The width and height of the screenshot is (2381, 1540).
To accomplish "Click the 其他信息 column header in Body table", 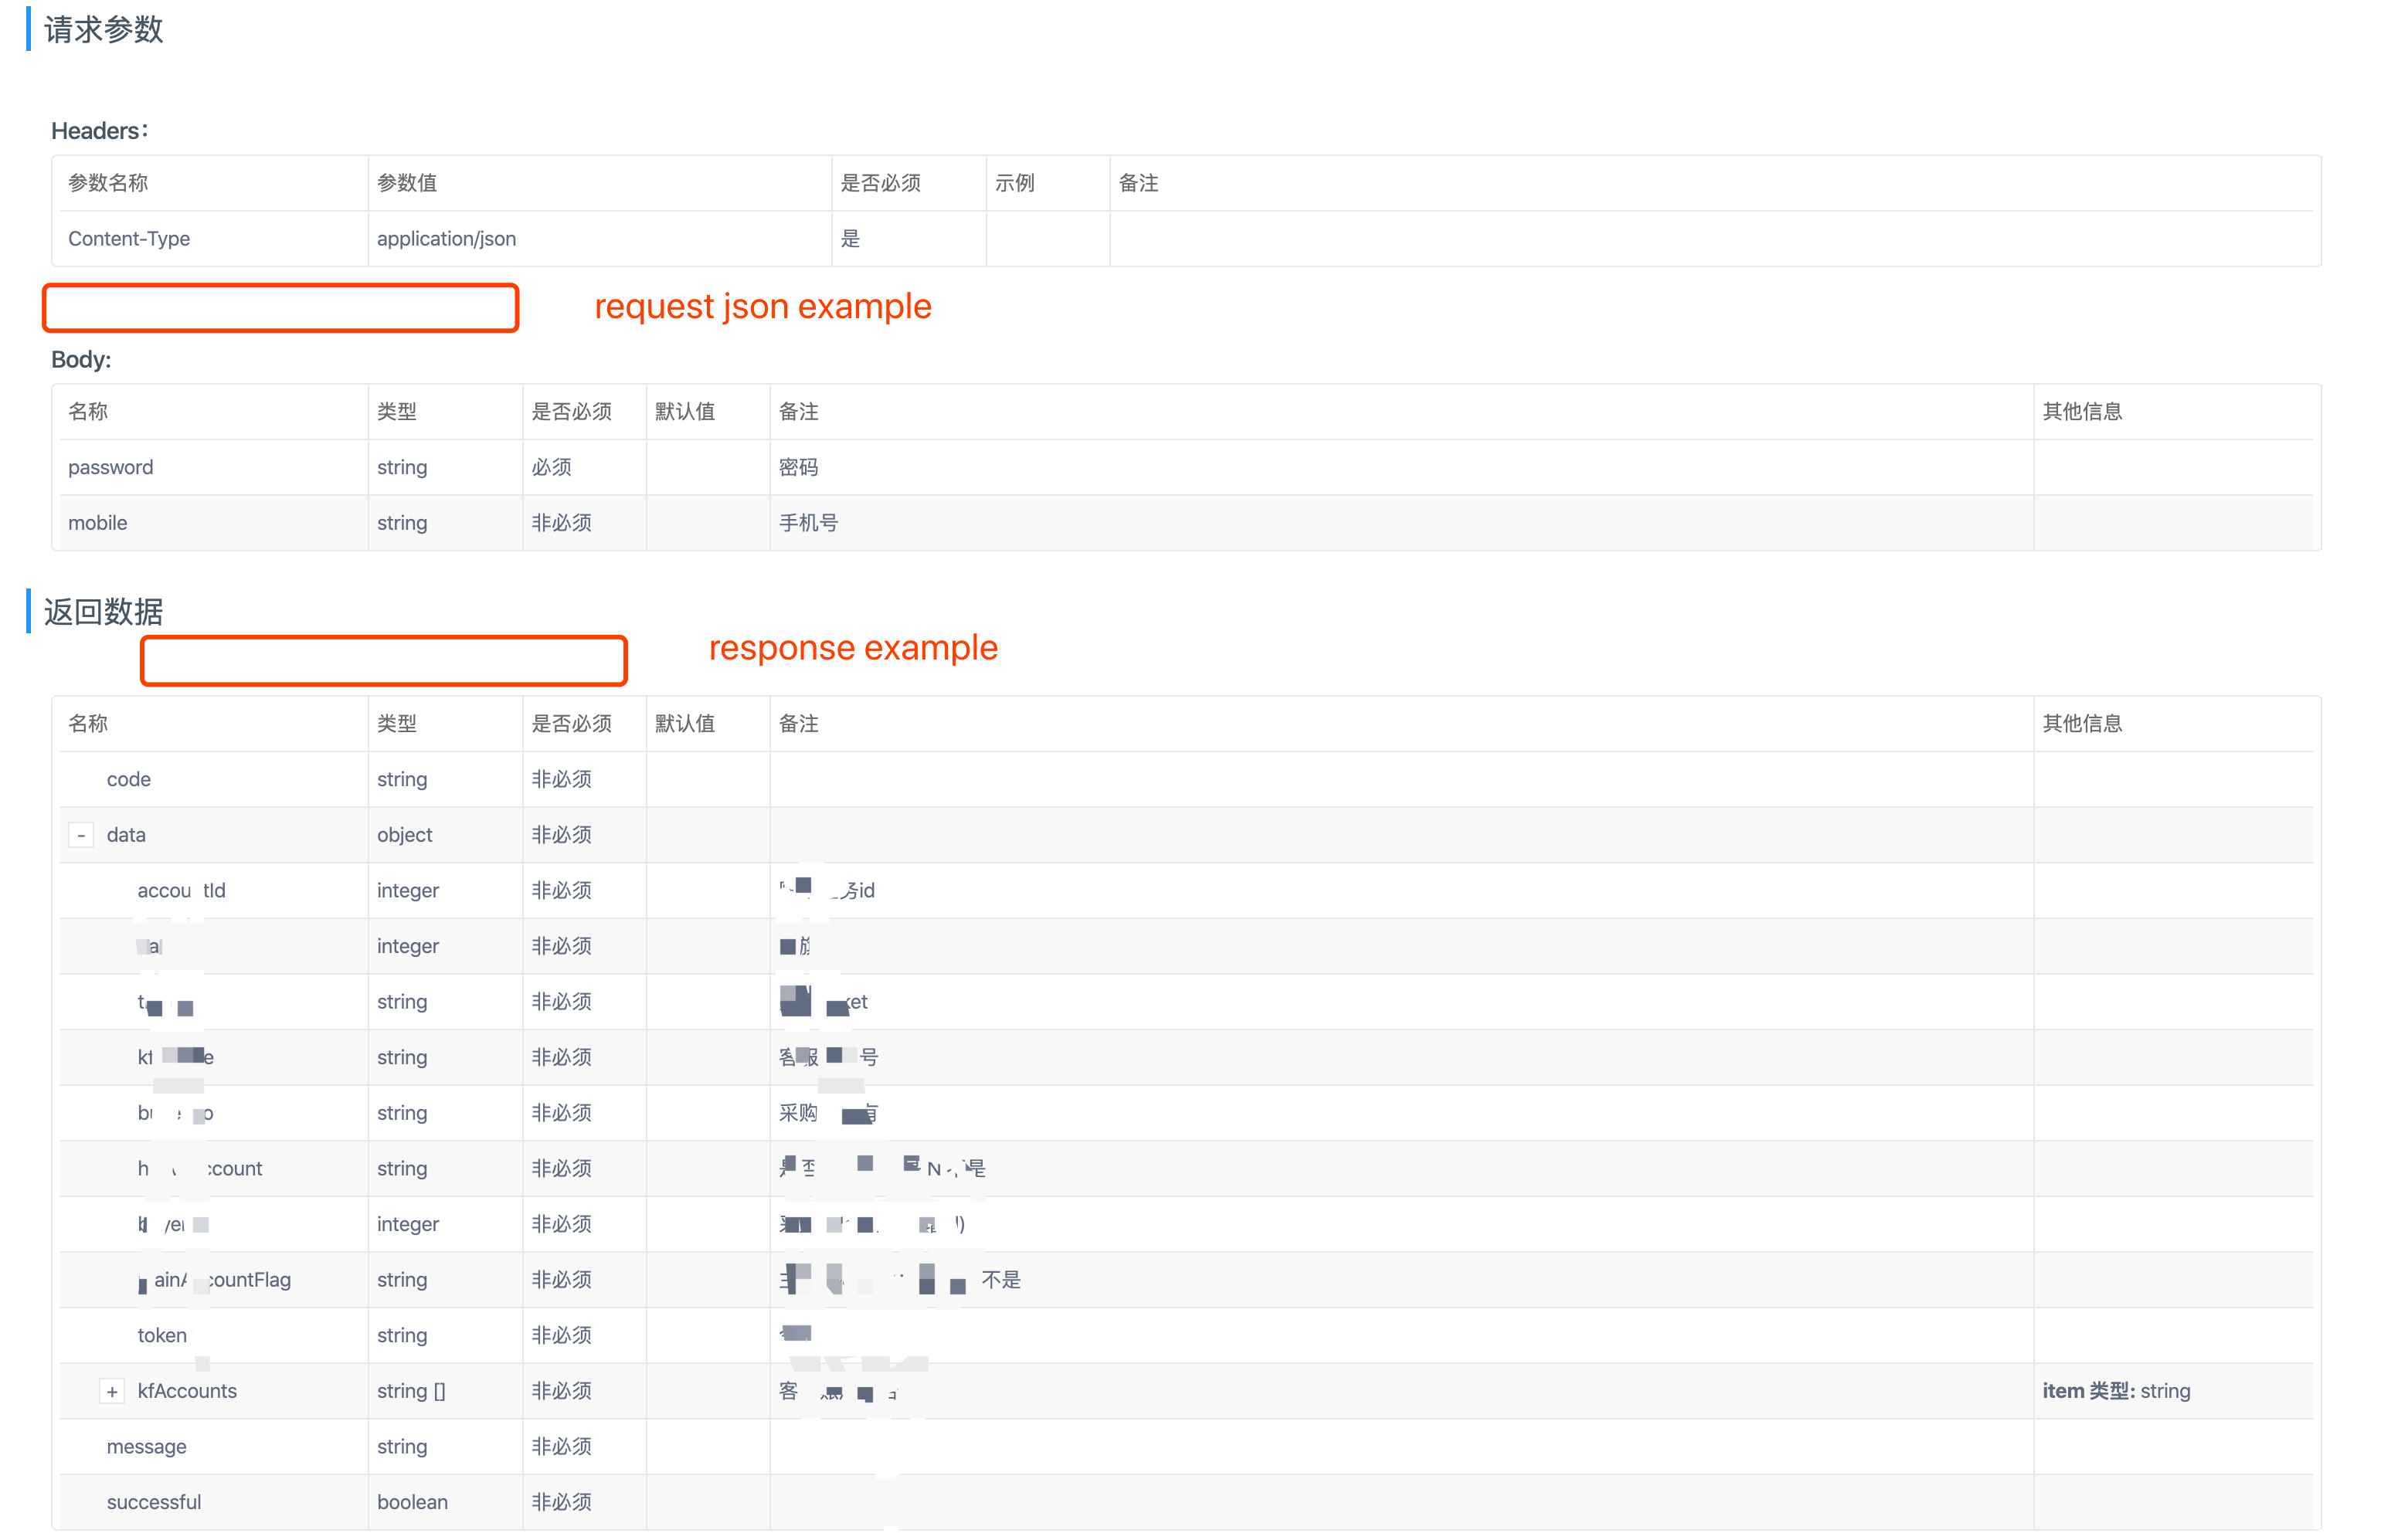I will (2081, 412).
